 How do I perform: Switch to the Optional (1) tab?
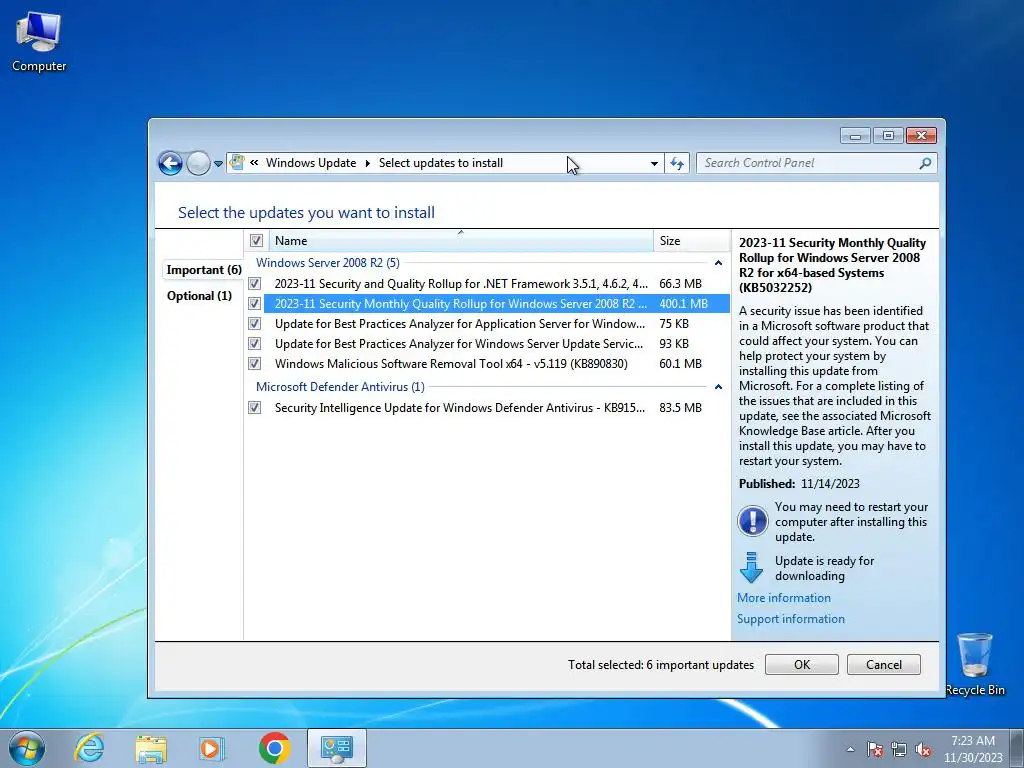[199, 296]
